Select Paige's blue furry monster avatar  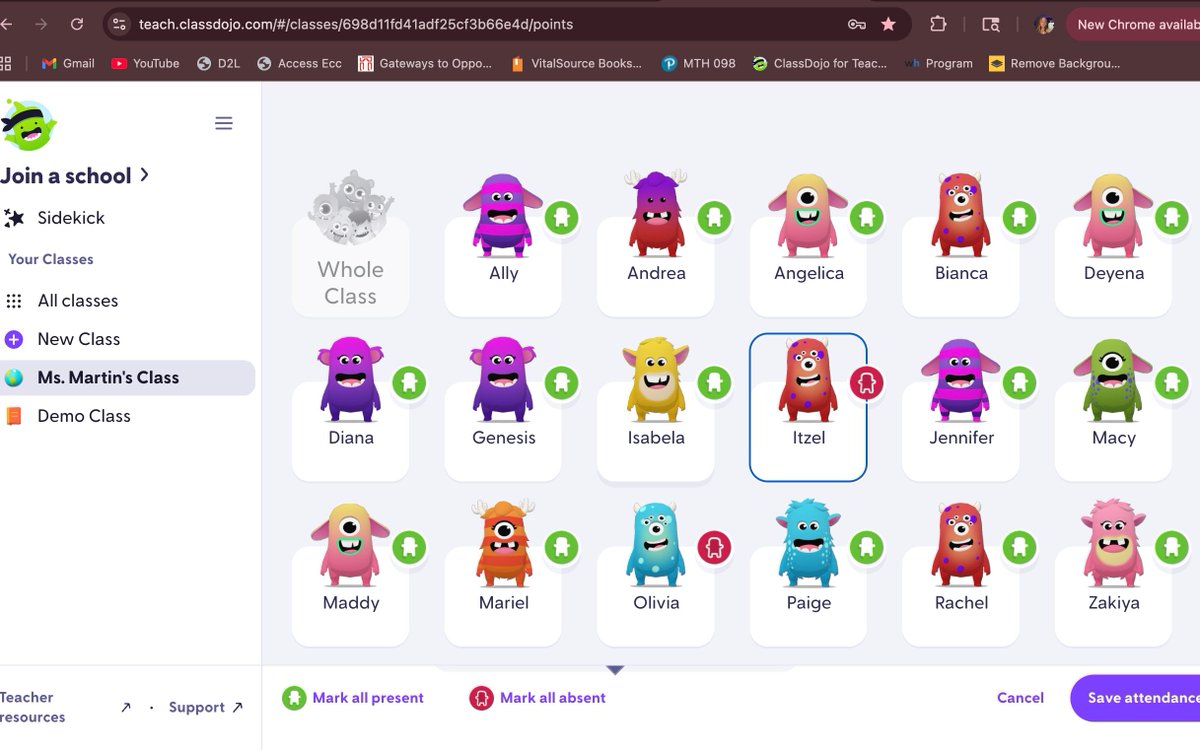[808, 544]
